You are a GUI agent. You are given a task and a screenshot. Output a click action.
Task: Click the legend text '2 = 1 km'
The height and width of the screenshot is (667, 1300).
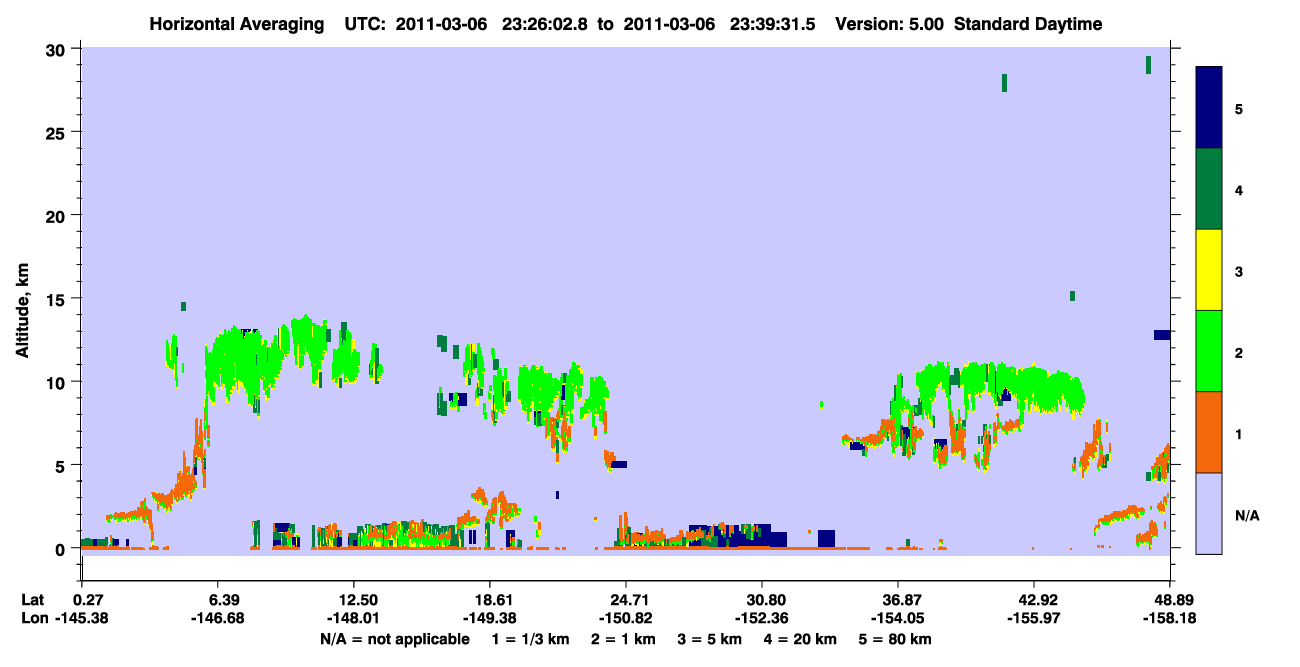[624, 639]
